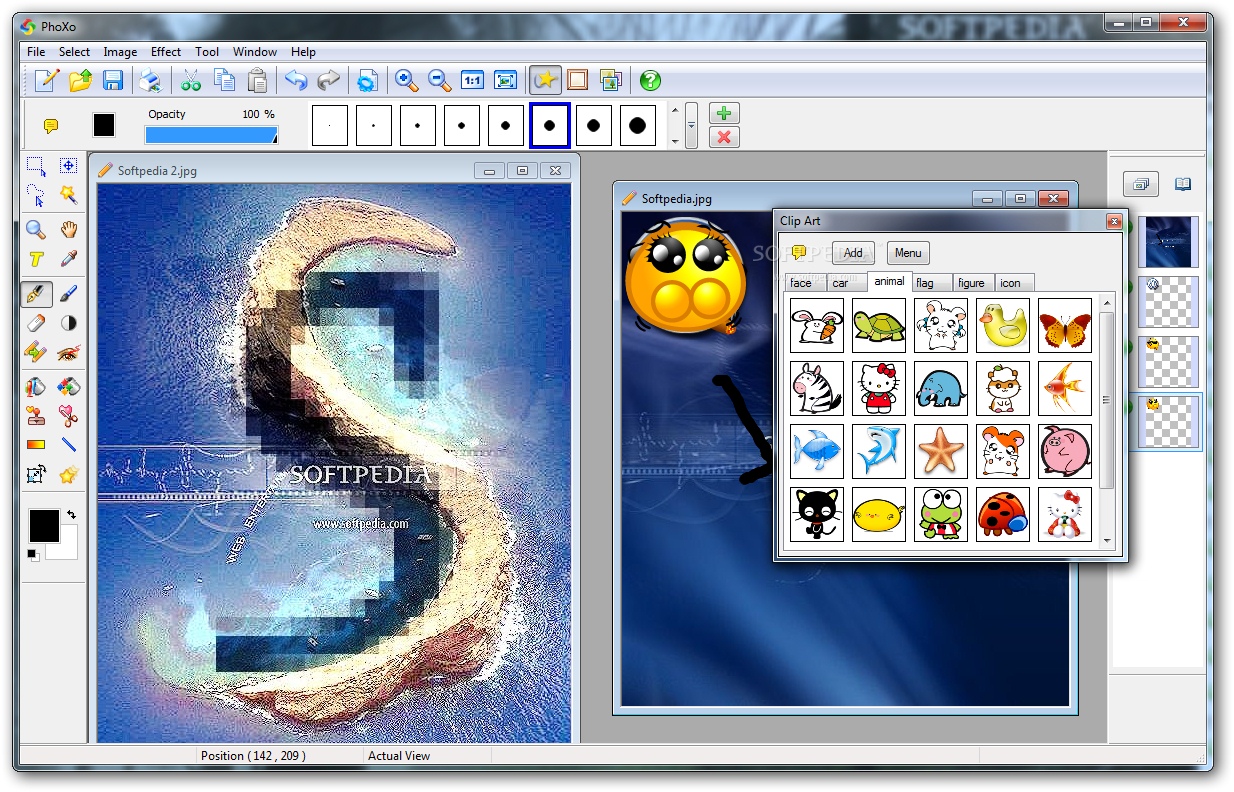
Task: Click the Add button in Clip Art
Action: pyautogui.click(x=853, y=253)
